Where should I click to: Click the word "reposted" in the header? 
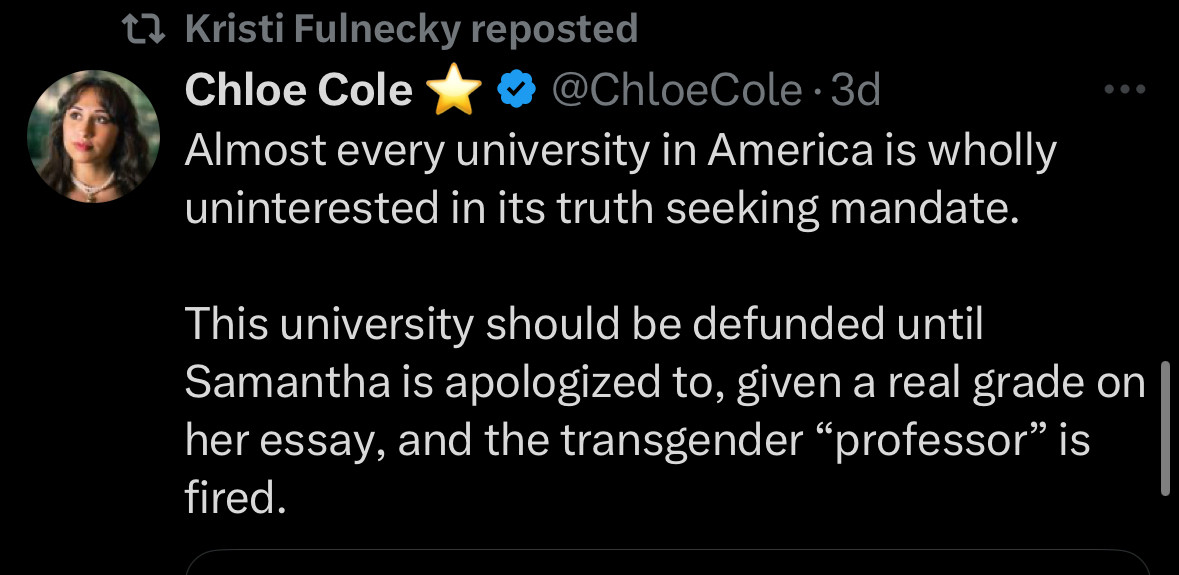pyautogui.click(x=553, y=29)
